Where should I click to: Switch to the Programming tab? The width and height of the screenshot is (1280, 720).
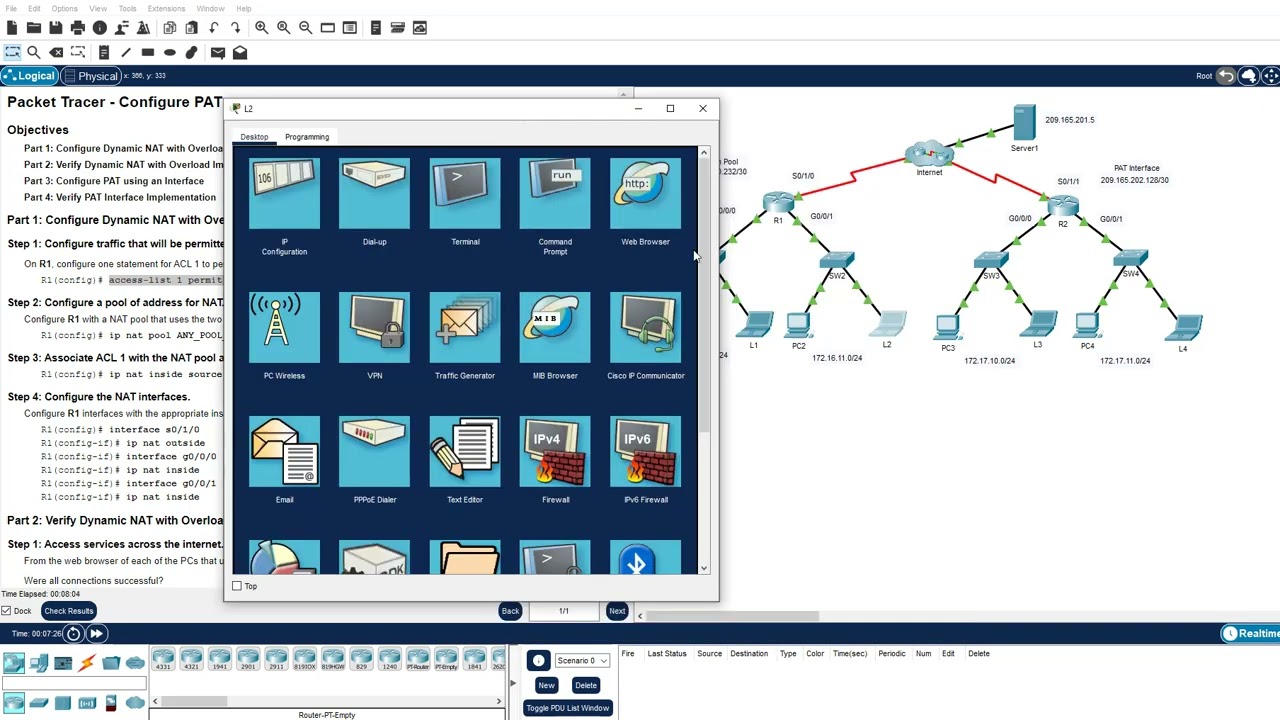(307, 137)
